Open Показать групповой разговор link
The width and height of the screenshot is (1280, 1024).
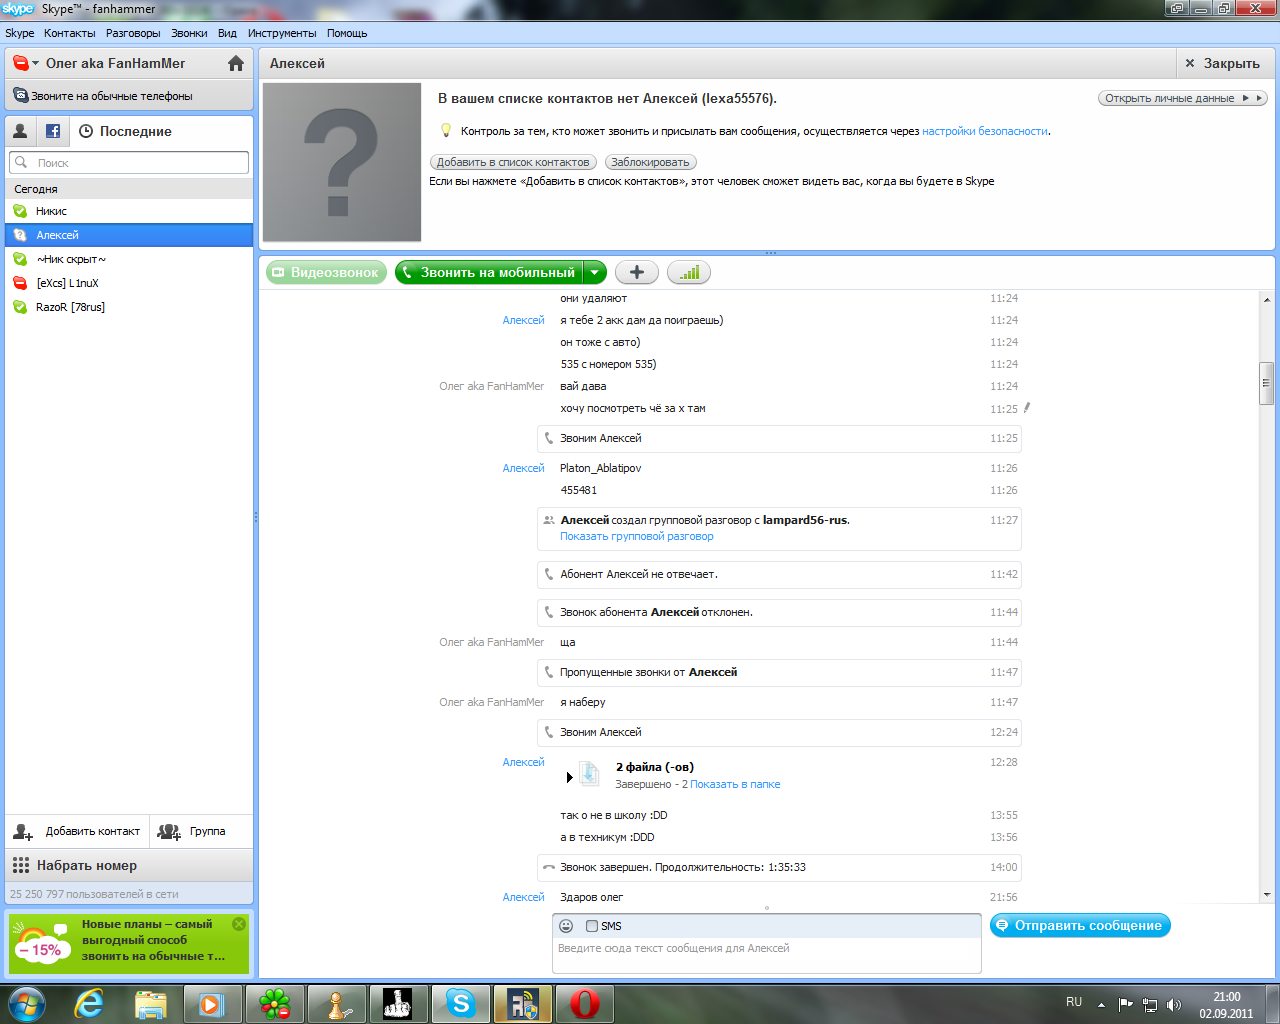pyautogui.click(x=637, y=536)
